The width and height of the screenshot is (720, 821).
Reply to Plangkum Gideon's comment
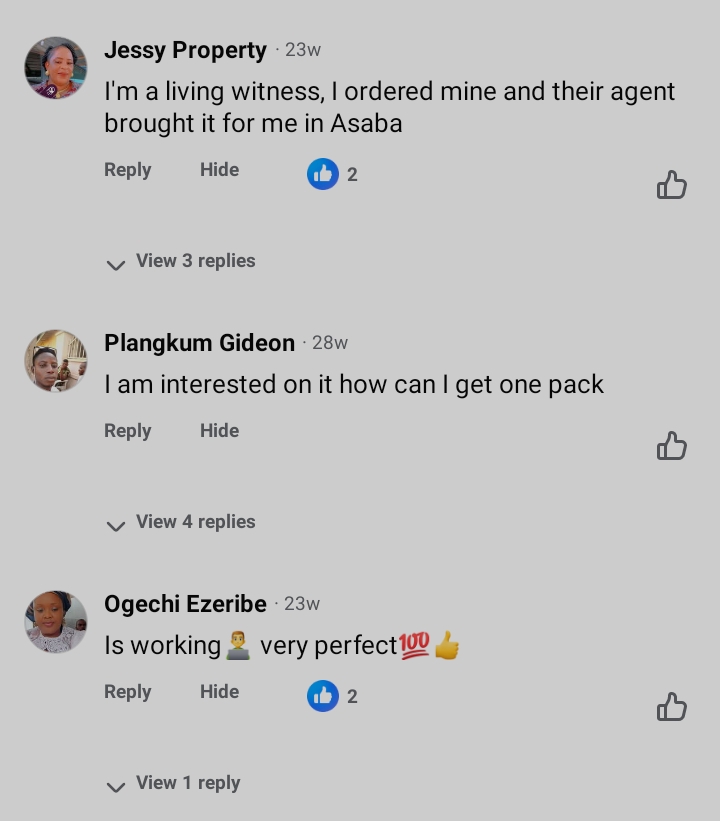pos(127,431)
